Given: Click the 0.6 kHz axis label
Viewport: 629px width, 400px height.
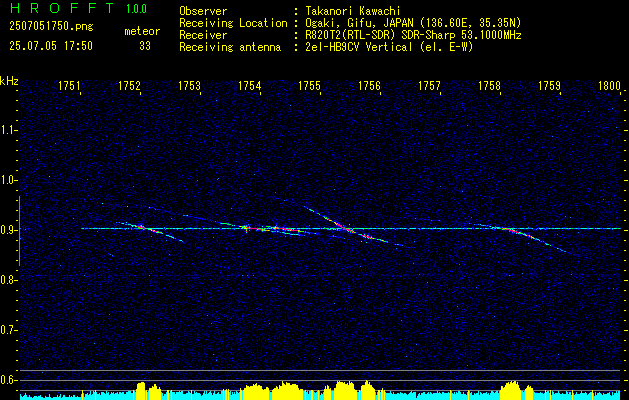Looking at the screenshot, I should [8, 380].
